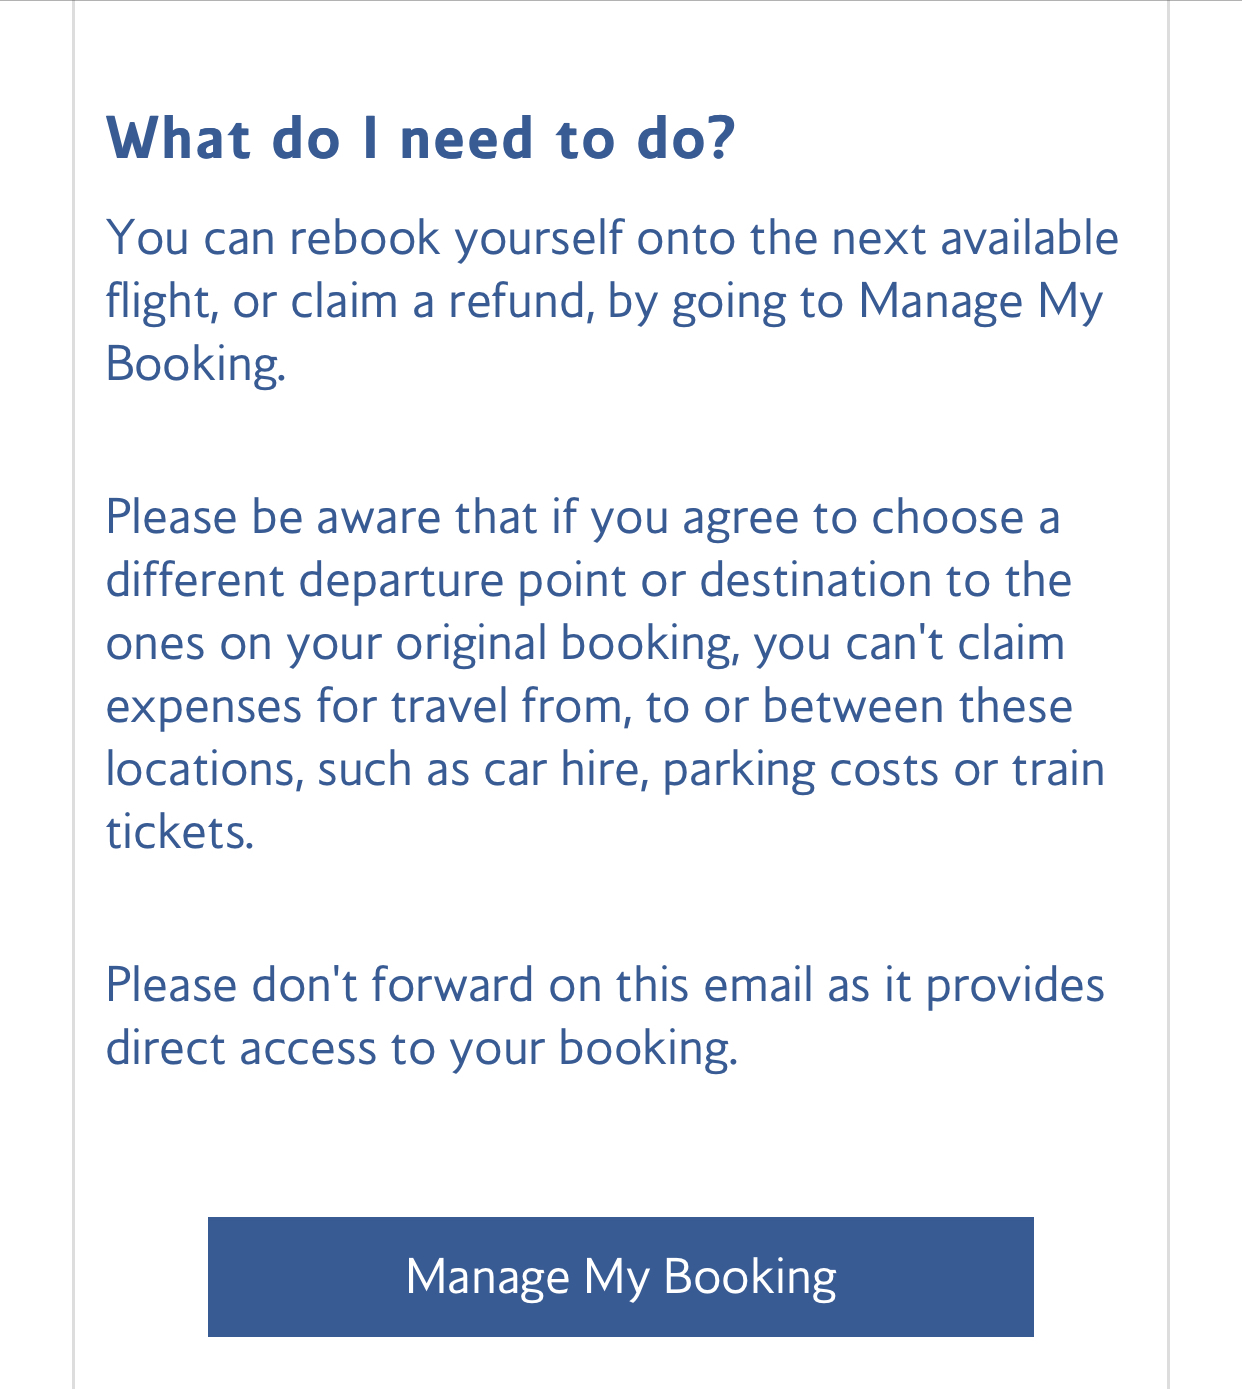Click the phrase "different departure" in the notice
Image resolution: width=1242 pixels, height=1389 pixels.
(305, 581)
